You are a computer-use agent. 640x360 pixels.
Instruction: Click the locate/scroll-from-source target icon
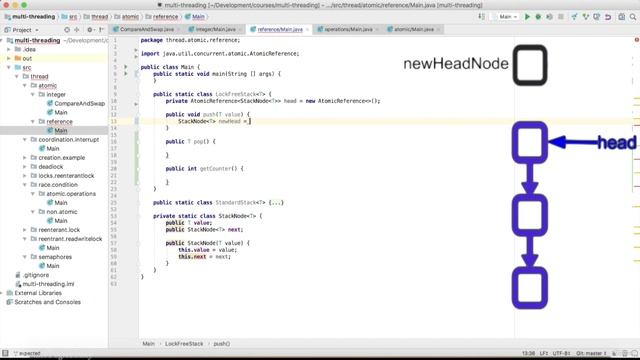tap(67, 30)
